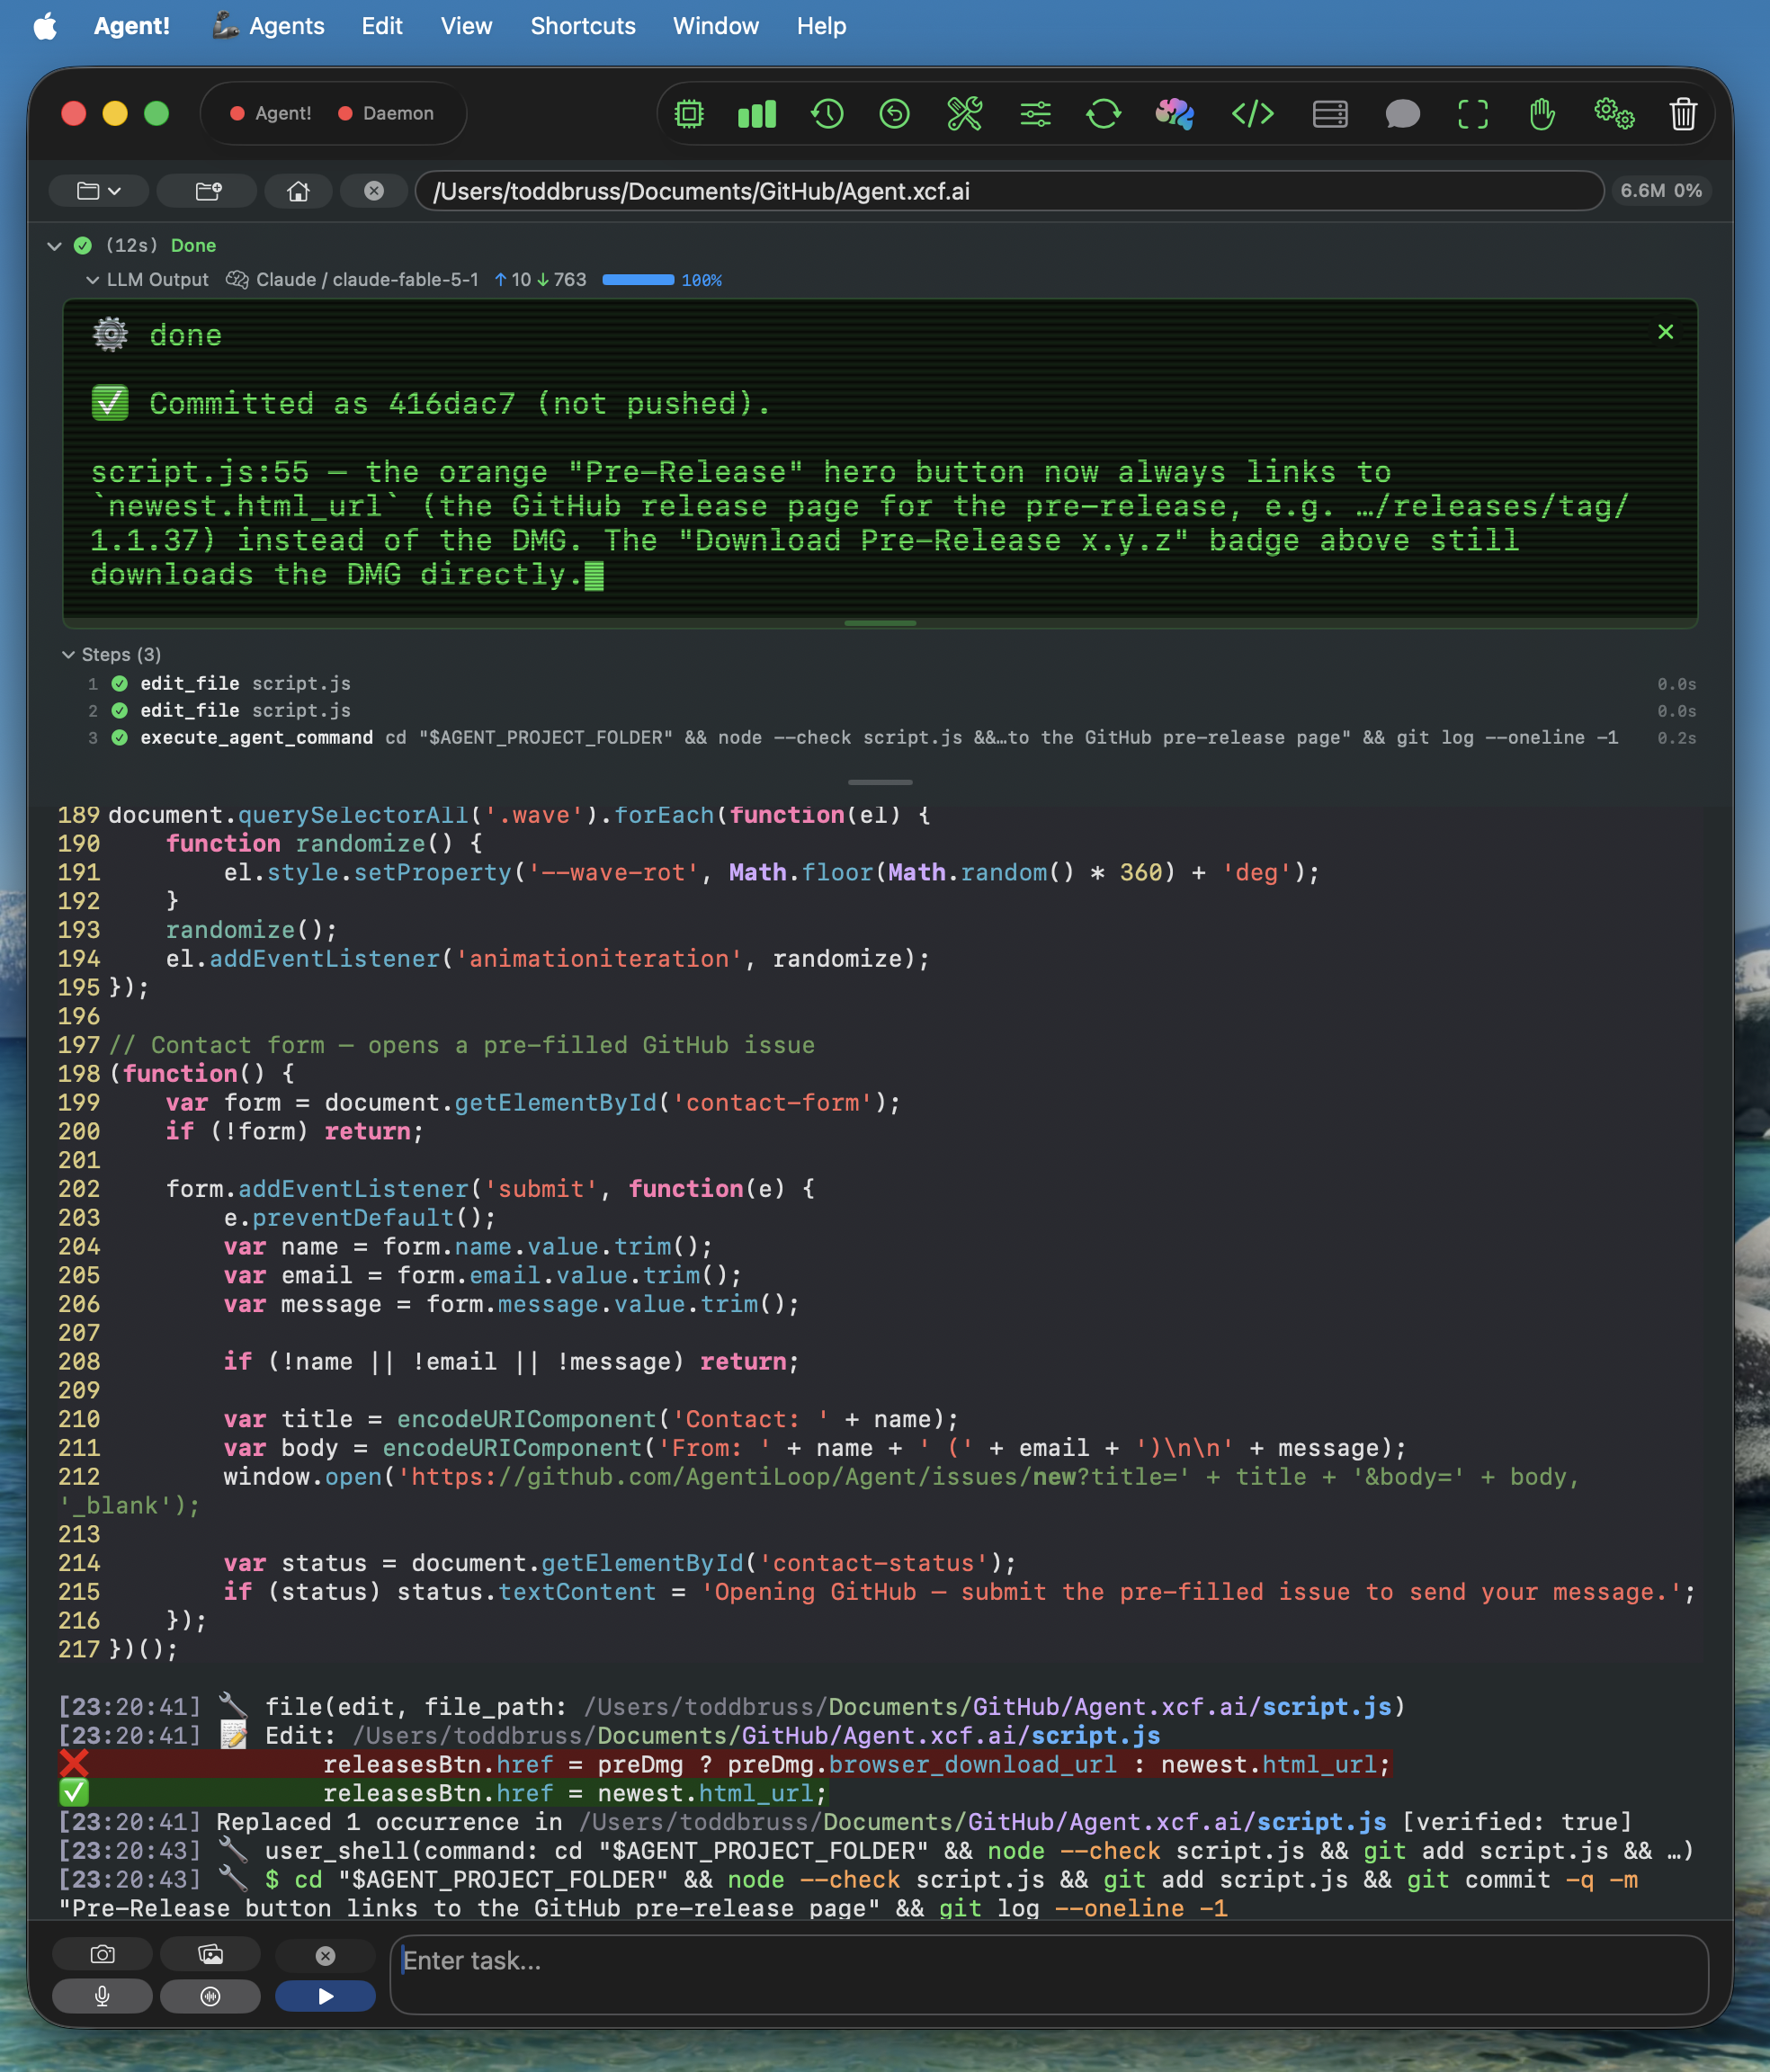
Task: Open the double gears settings icon
Action: point(1614,114)
